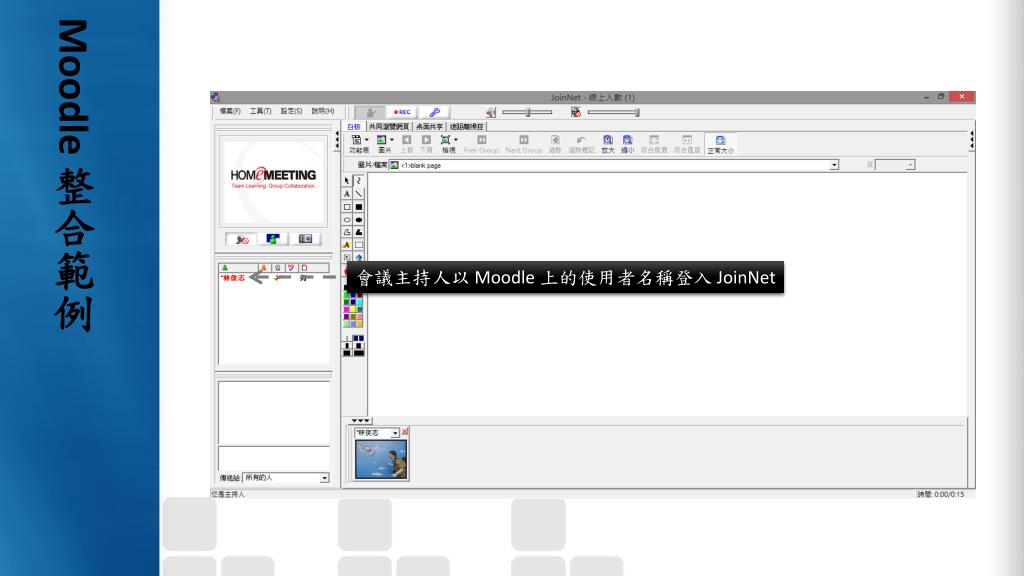Adjust the speaker volume slider
This screenshot has width=1024, height=576.
coord(528,112)
